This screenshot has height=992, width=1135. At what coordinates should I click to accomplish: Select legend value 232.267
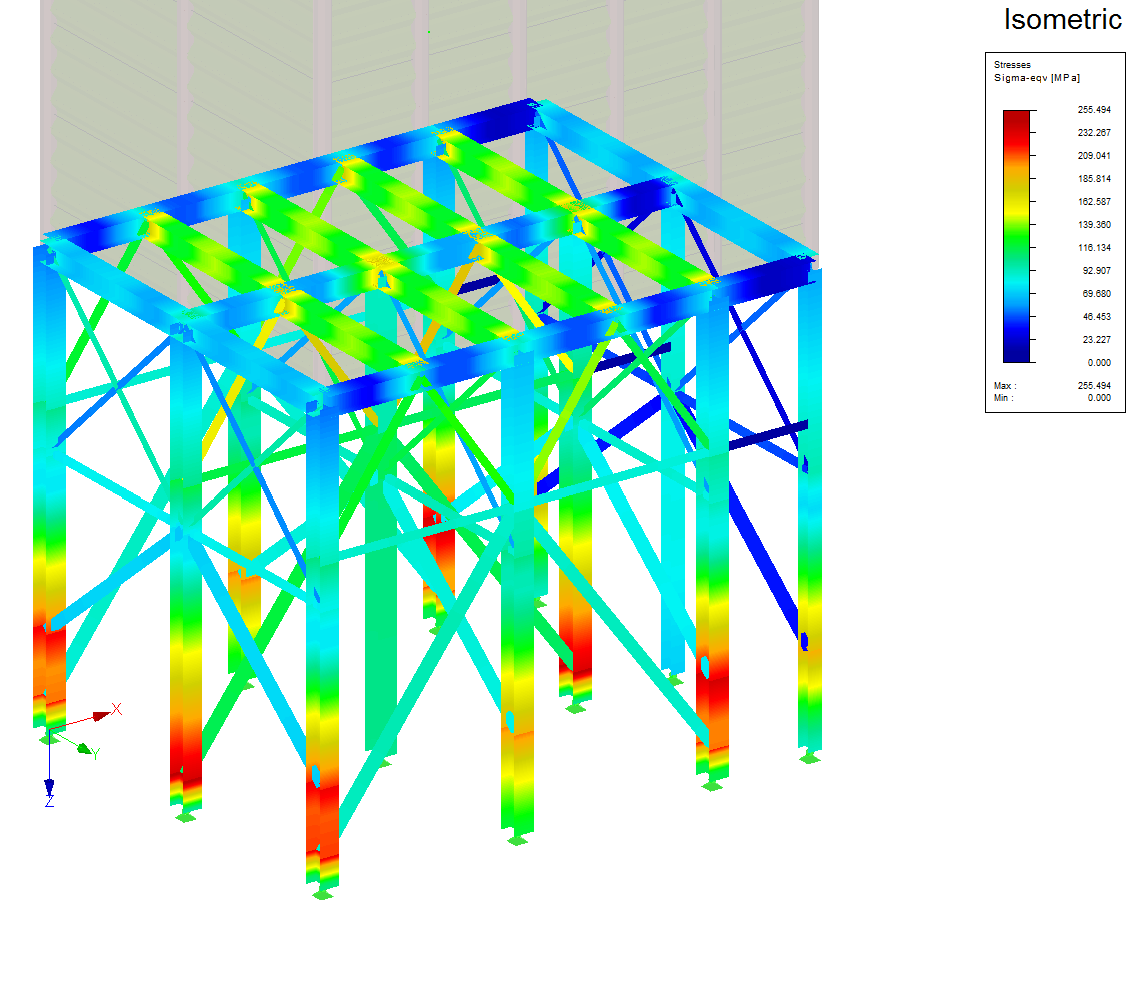point(1094,133)
